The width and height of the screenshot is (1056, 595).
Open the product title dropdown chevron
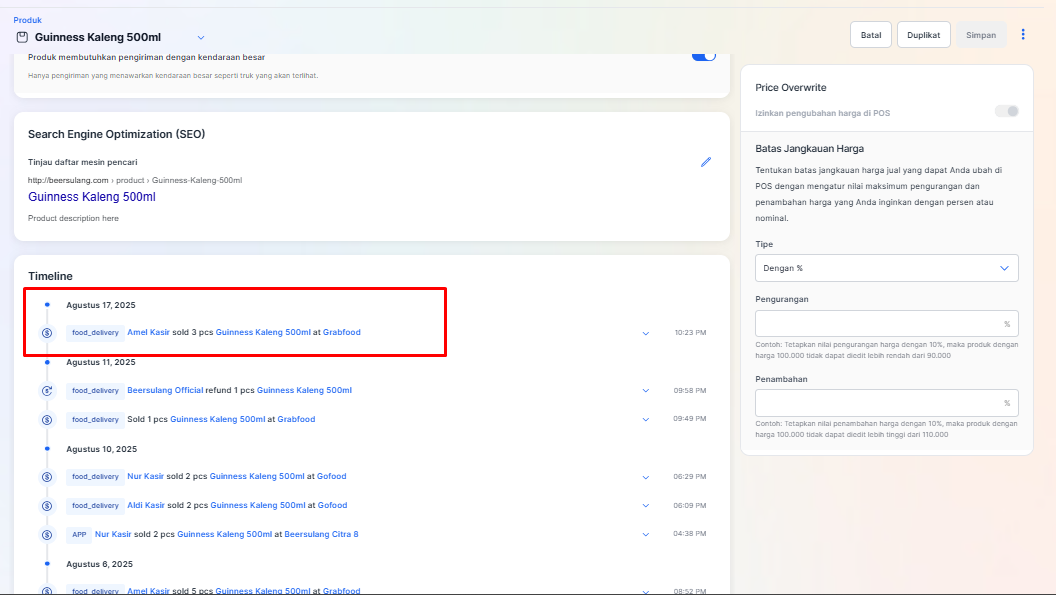(201, 38)
